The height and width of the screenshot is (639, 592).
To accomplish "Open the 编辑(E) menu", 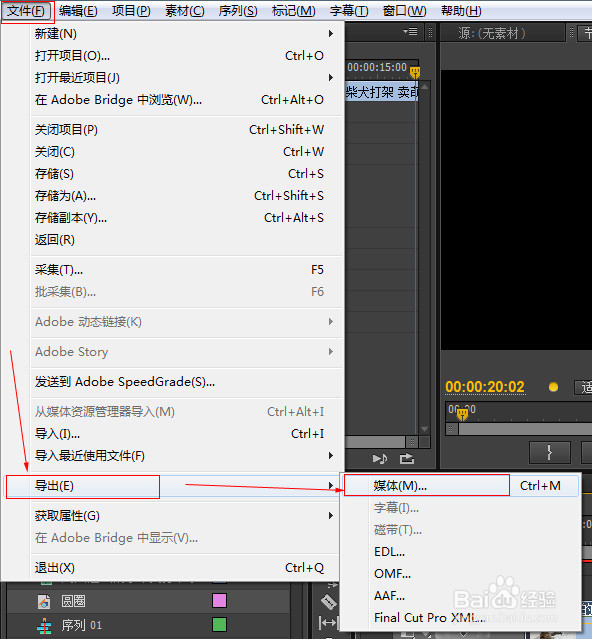I will (x=78, y=11).
